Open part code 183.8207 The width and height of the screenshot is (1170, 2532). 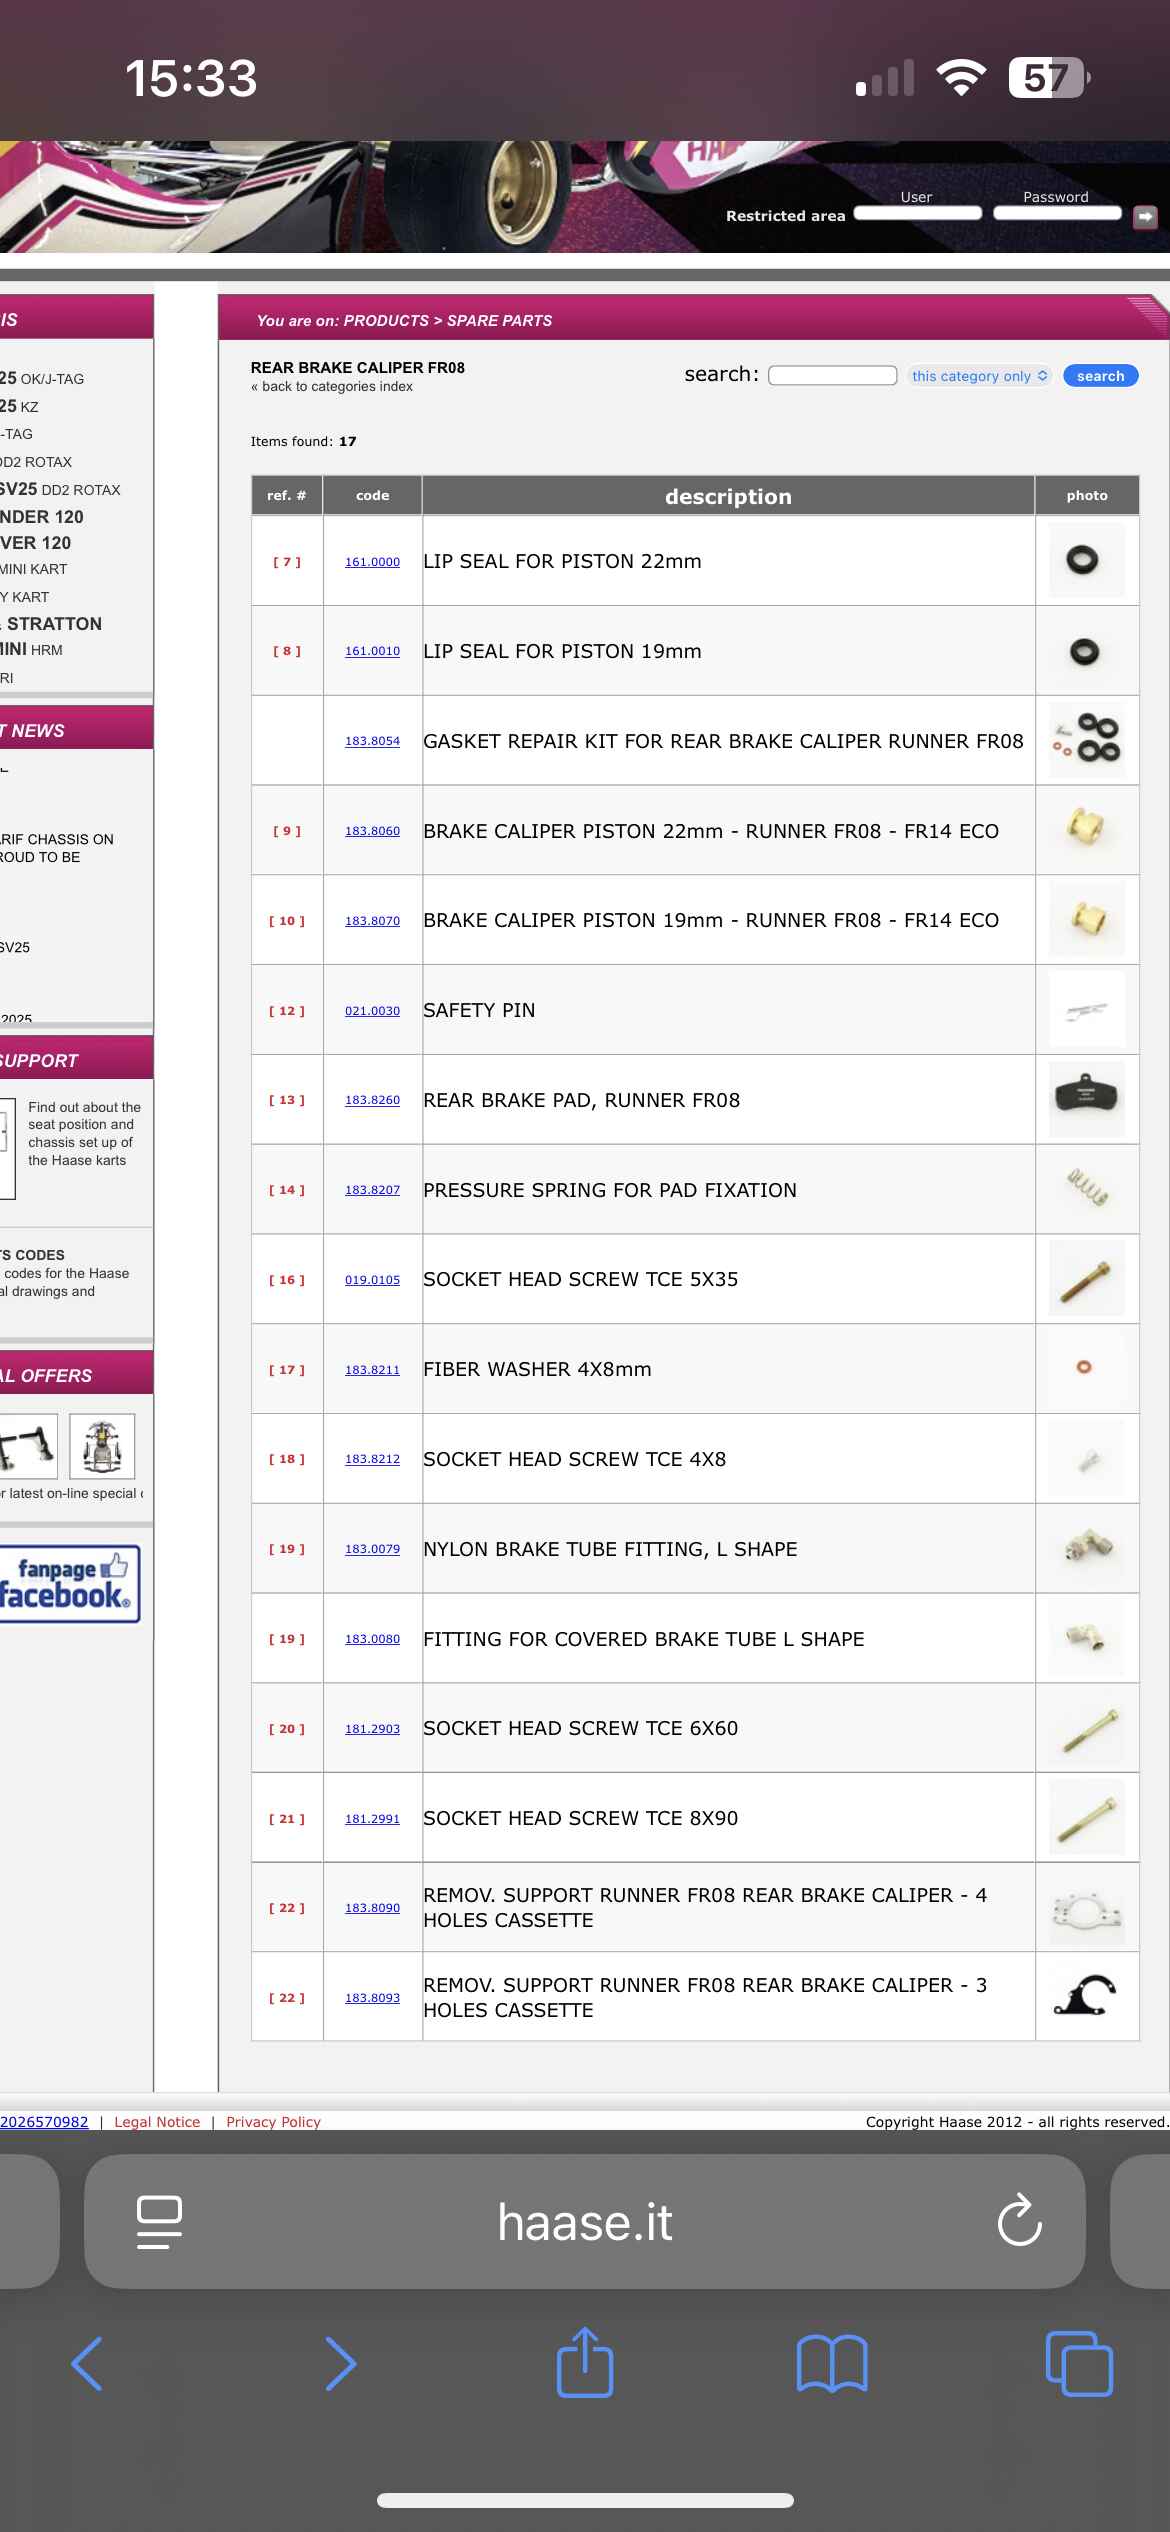[x=372, y=1190]
